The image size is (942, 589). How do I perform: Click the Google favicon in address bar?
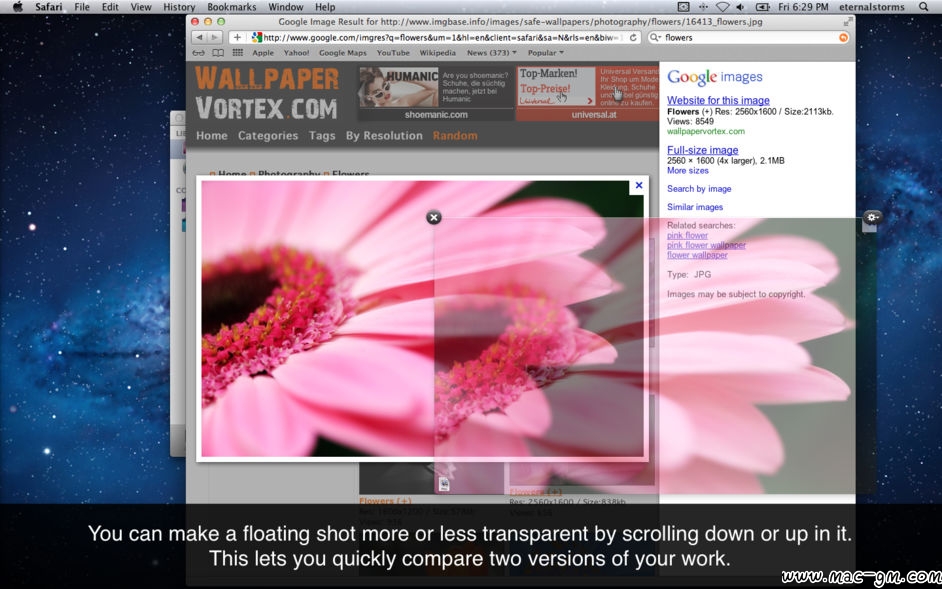257,37
